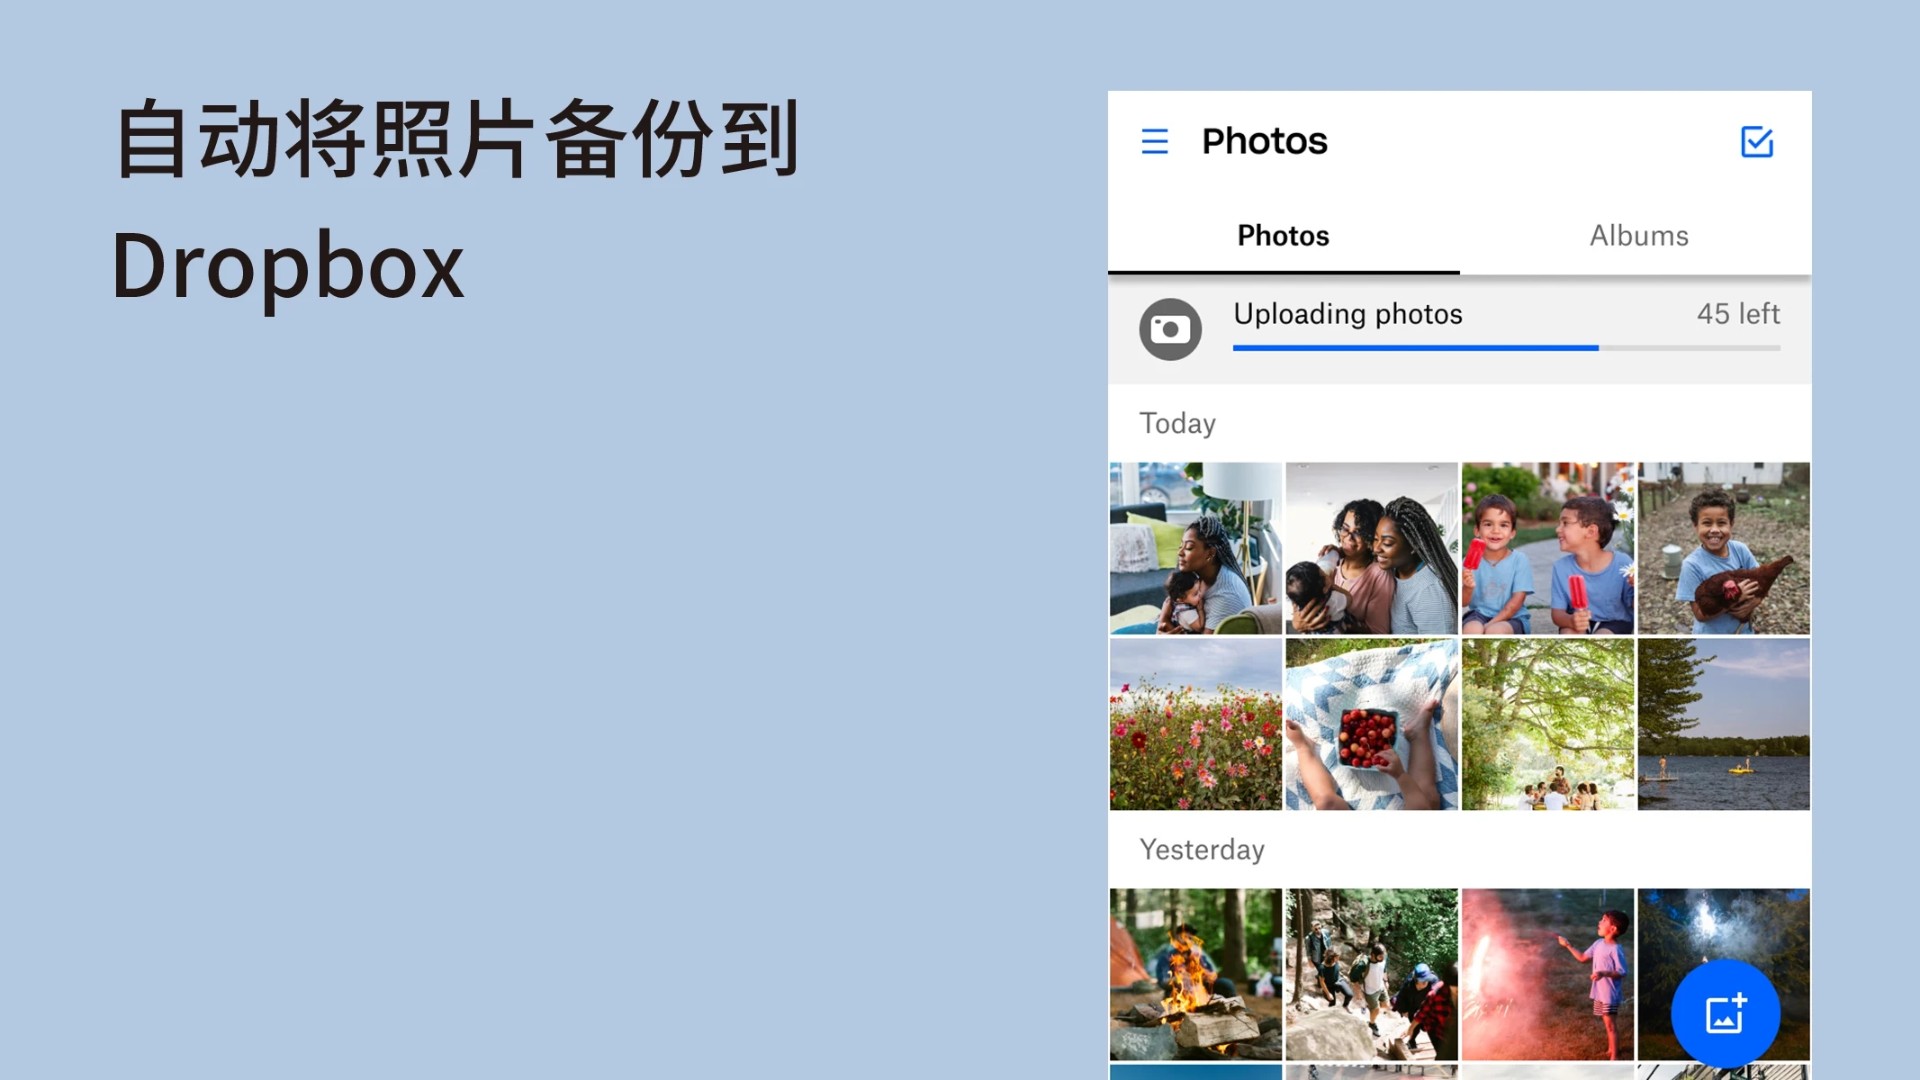Open the hamburger menu
The image size is (1920, 1080).
pos(1155,141)
